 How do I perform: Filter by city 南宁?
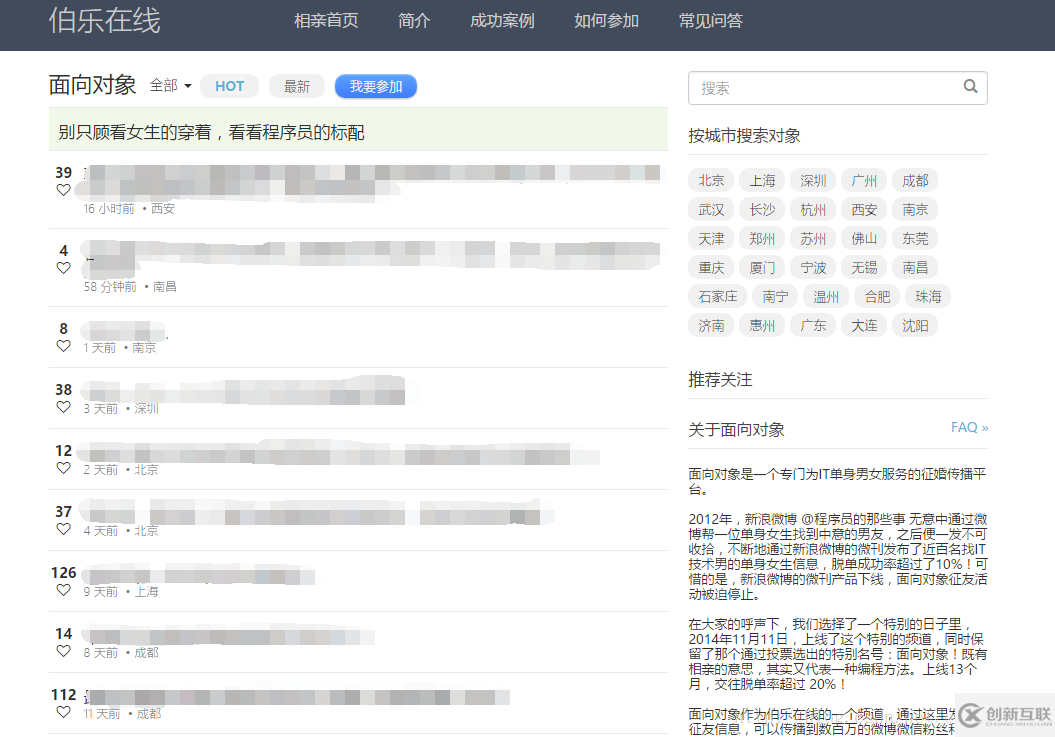pos(775,296)
